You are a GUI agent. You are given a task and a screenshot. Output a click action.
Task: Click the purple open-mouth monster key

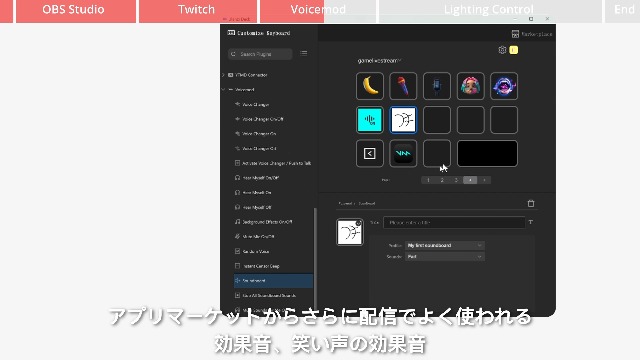[504, 86]
